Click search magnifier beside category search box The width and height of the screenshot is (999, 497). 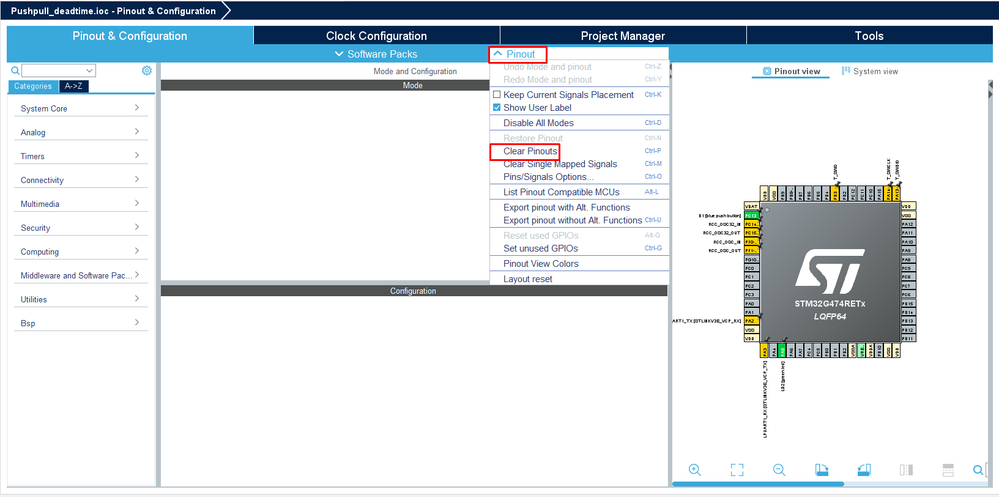[15, 71]
